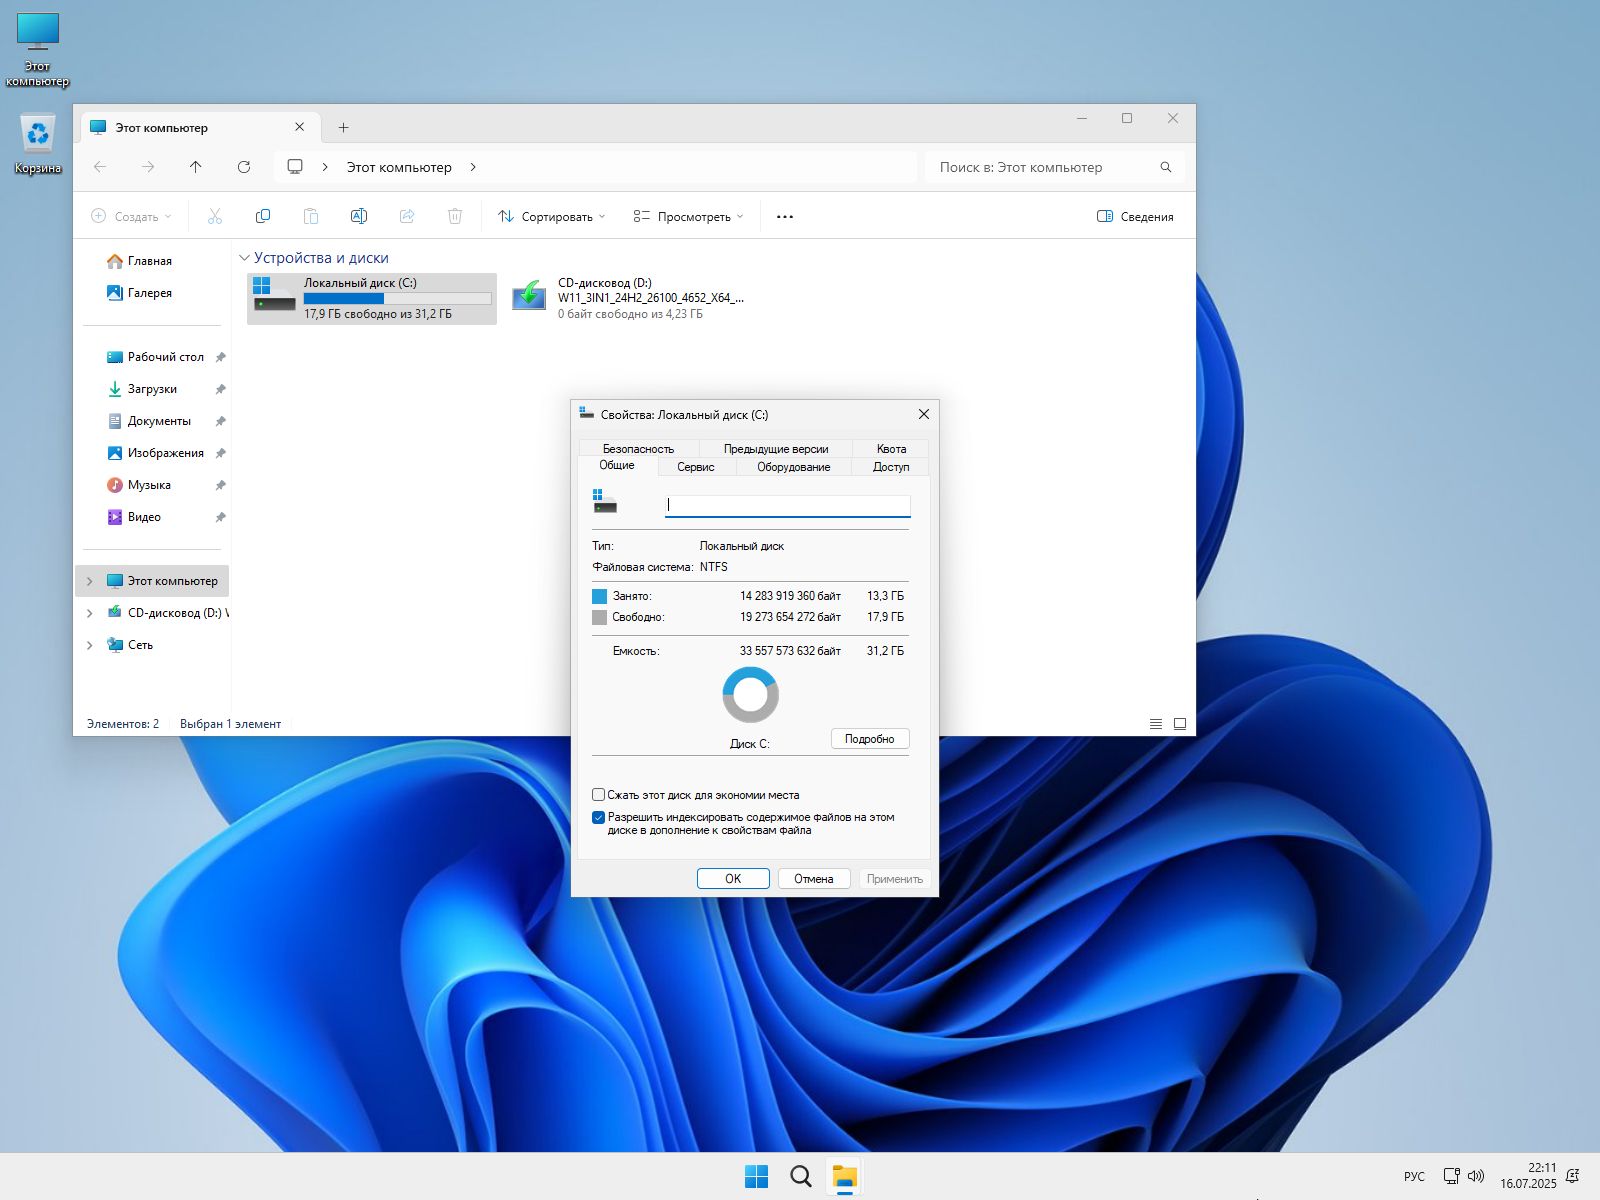Open Корзина recycle bin desktop icon
The height and width of the screenshot is (1200, 1600).
point(38,143)
